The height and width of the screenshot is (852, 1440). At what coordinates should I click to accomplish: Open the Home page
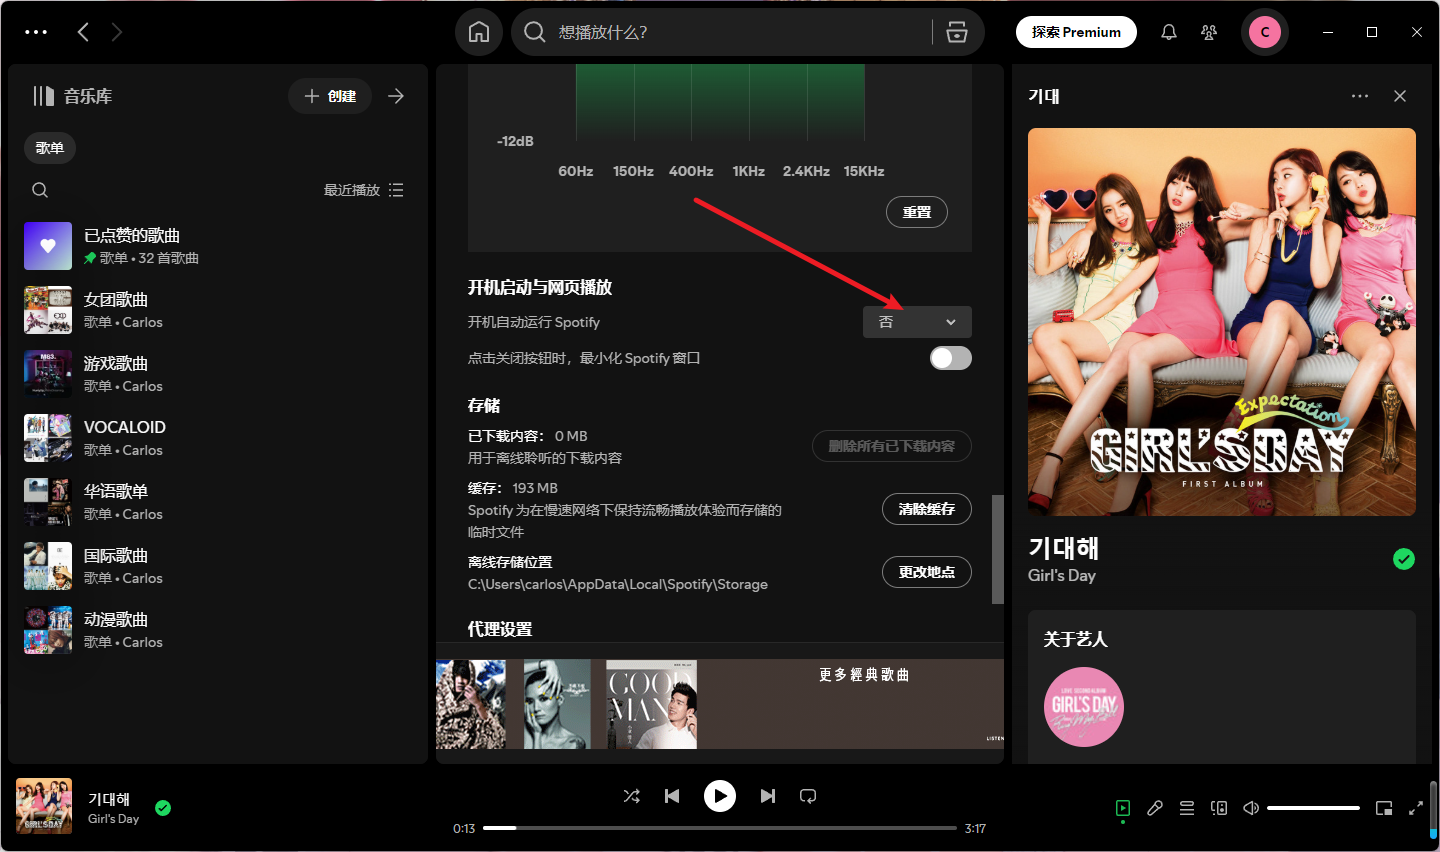(x=479, y=32)
